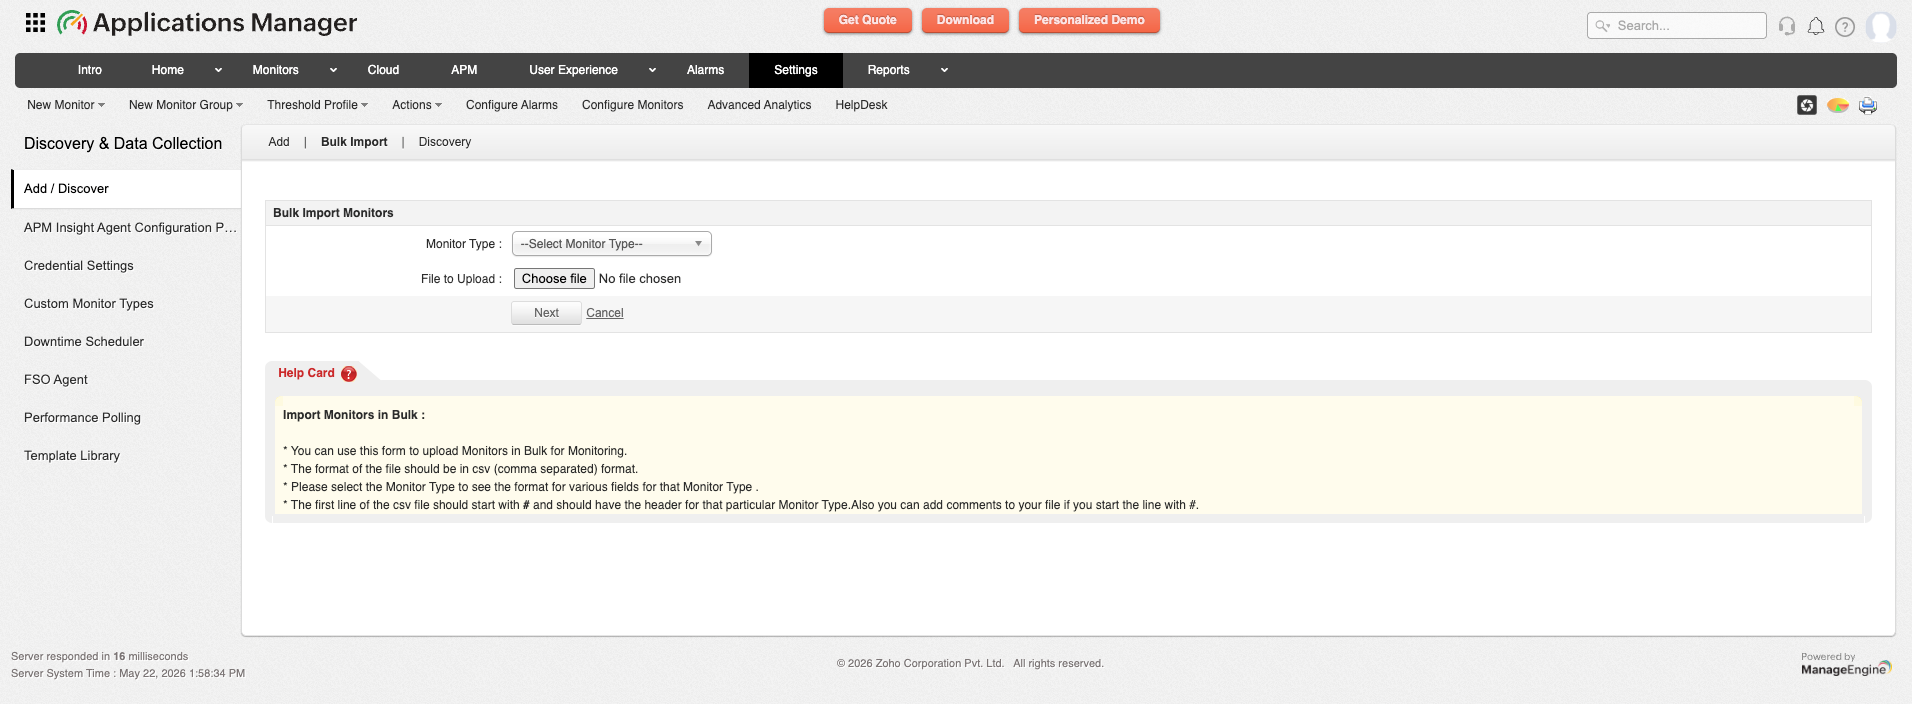Open Configure Monitors link
Screen dimensions: 1912x704
pos(633,105)
